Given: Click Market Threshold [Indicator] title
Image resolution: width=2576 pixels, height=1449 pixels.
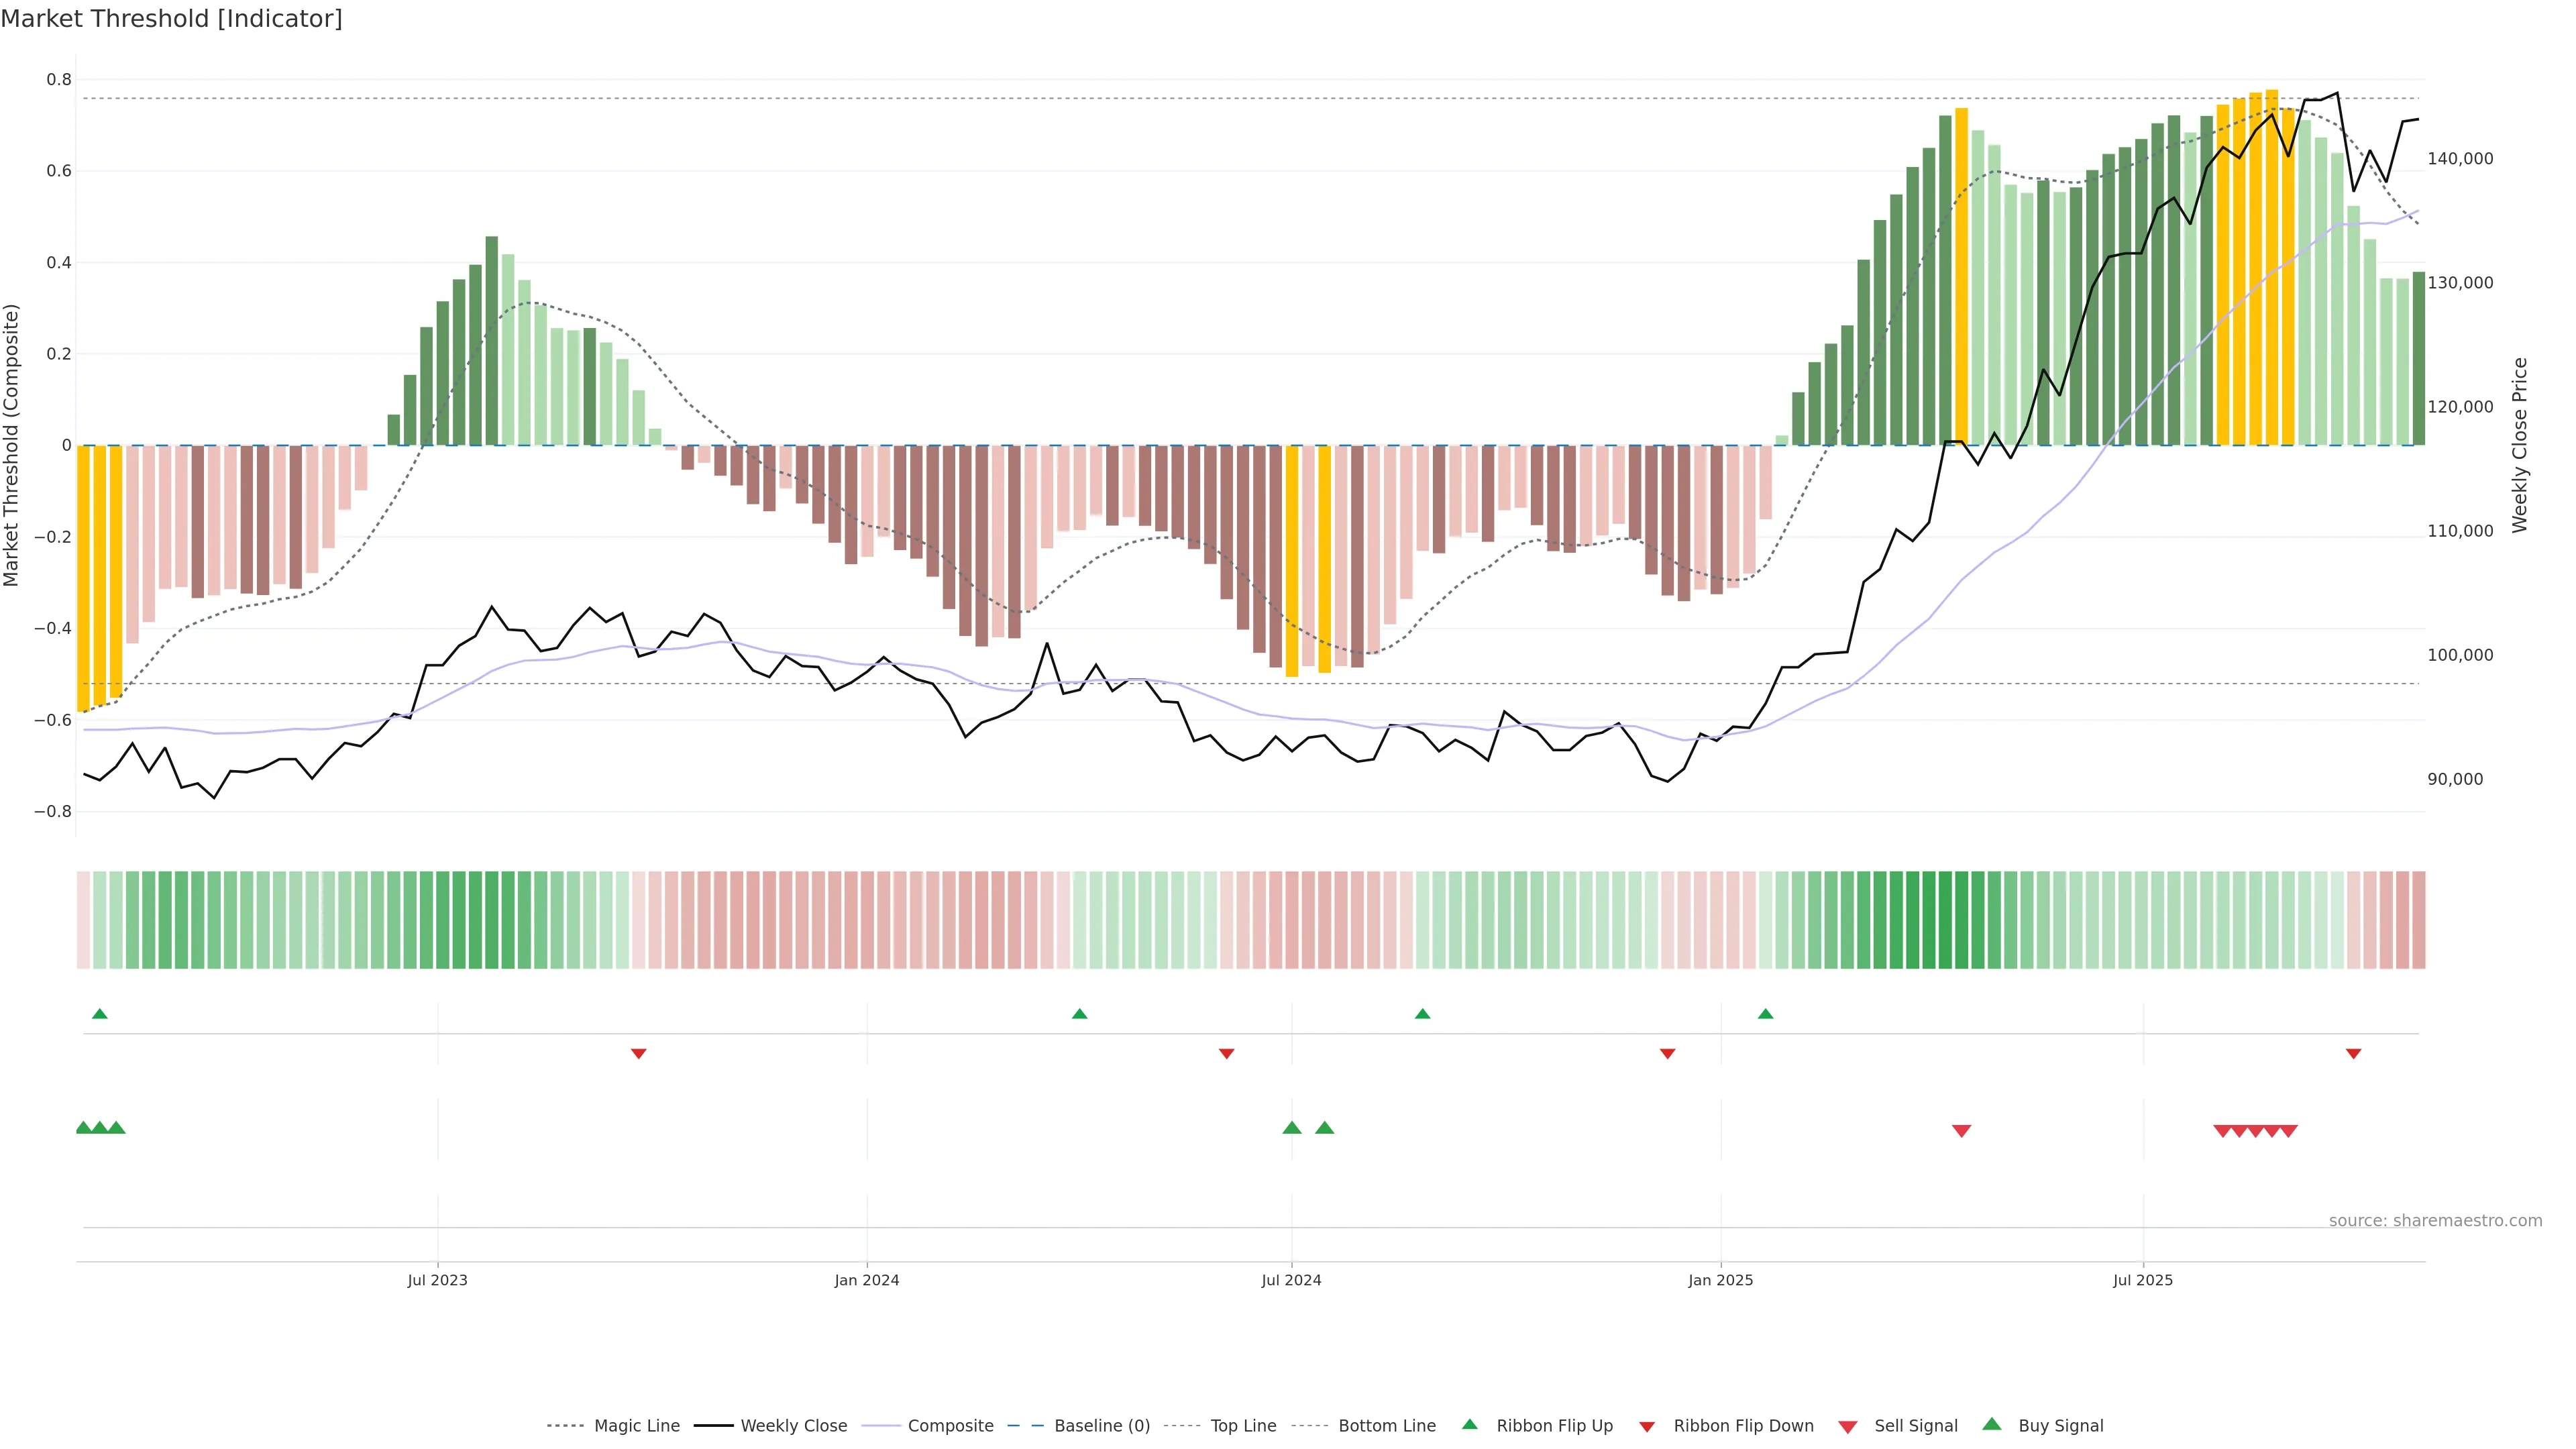Looking at the screenshot, I should pyautogui.click(x=171, y=19).
